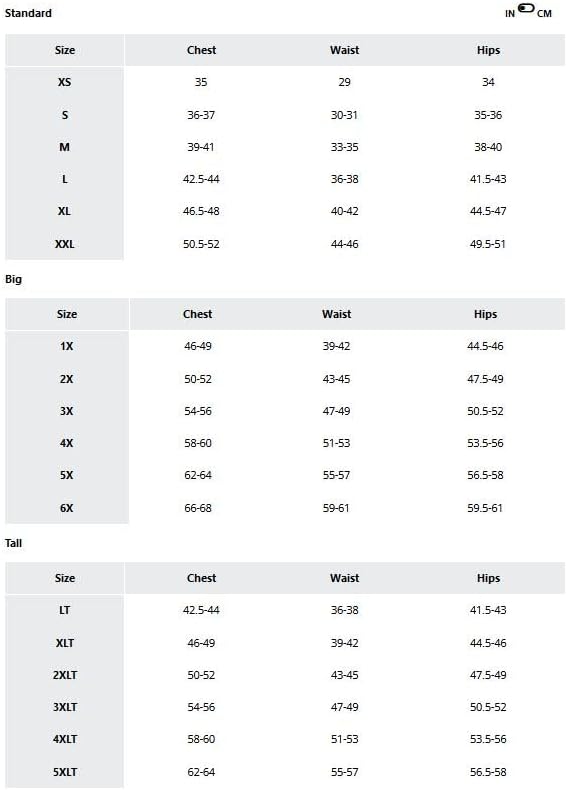Select the XXL size row label

pos(65,244)
